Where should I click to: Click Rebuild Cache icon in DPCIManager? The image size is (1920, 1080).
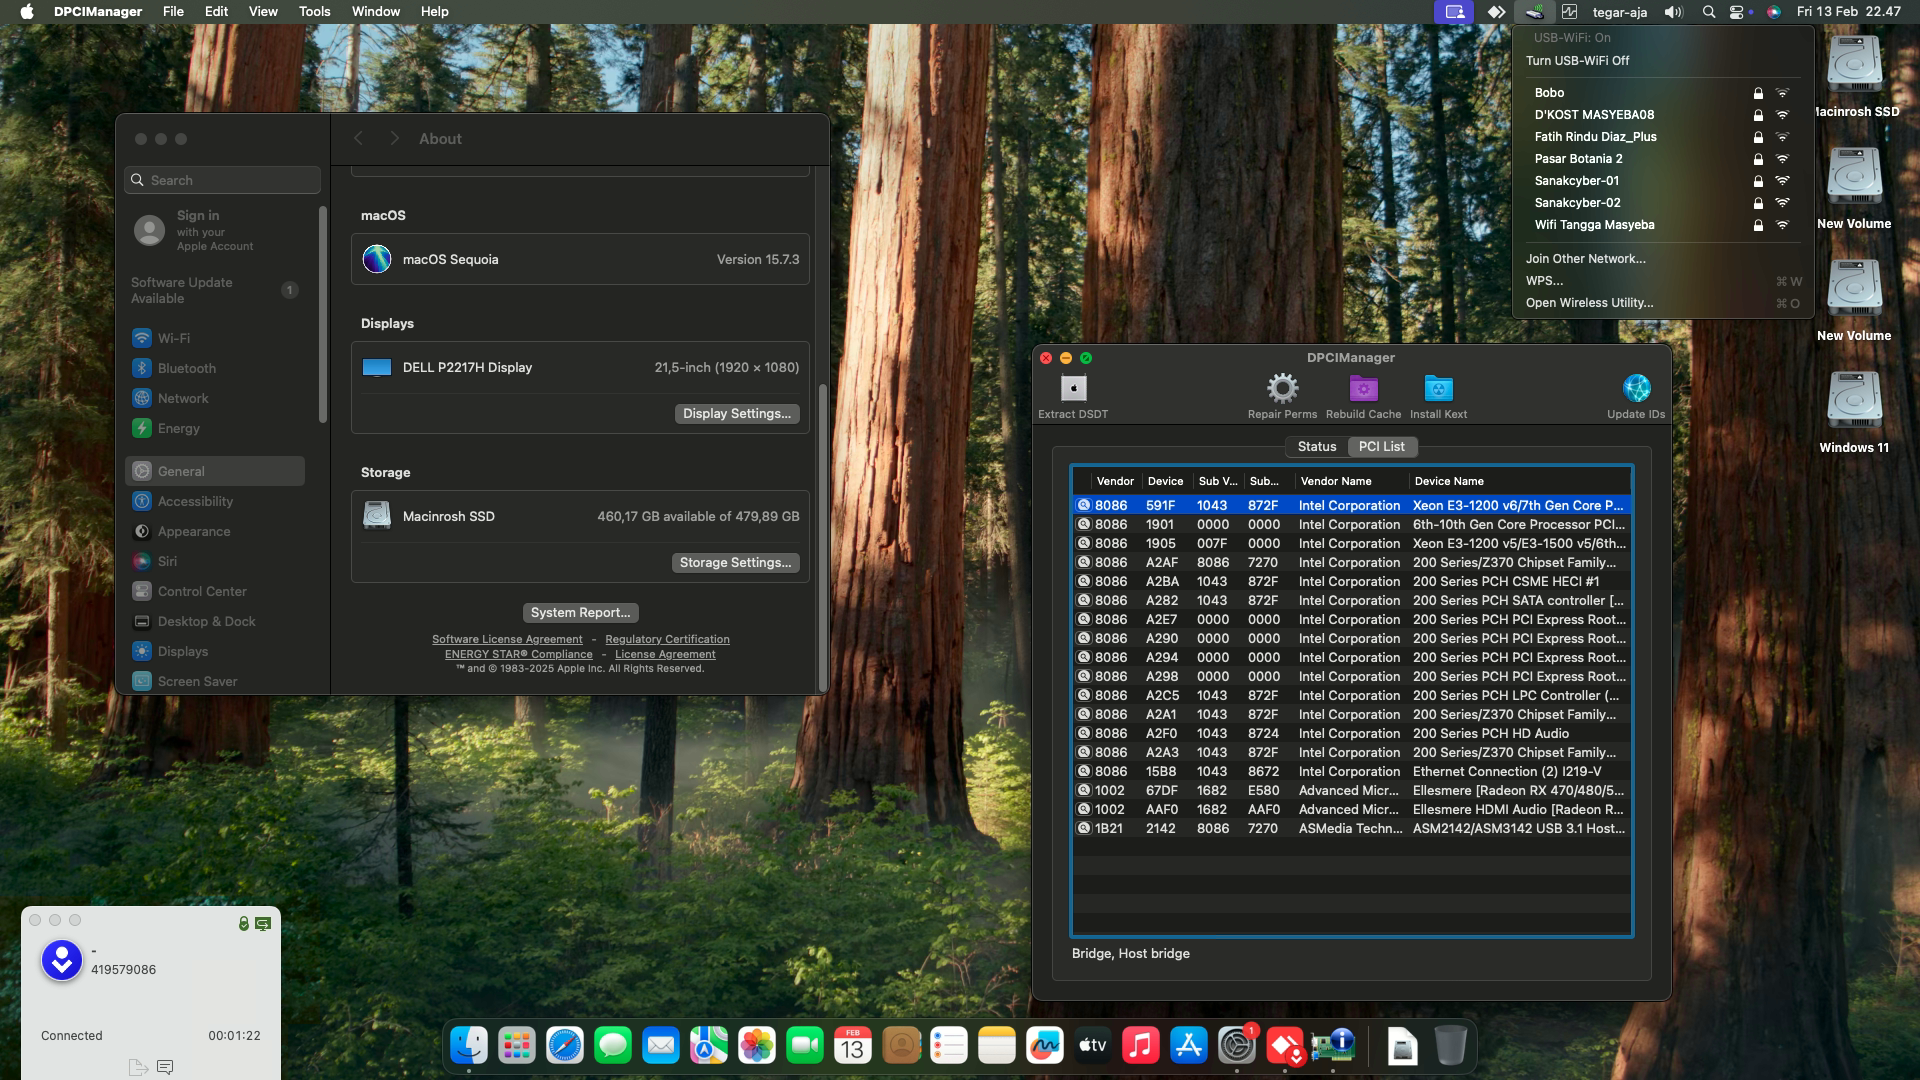1363,388
